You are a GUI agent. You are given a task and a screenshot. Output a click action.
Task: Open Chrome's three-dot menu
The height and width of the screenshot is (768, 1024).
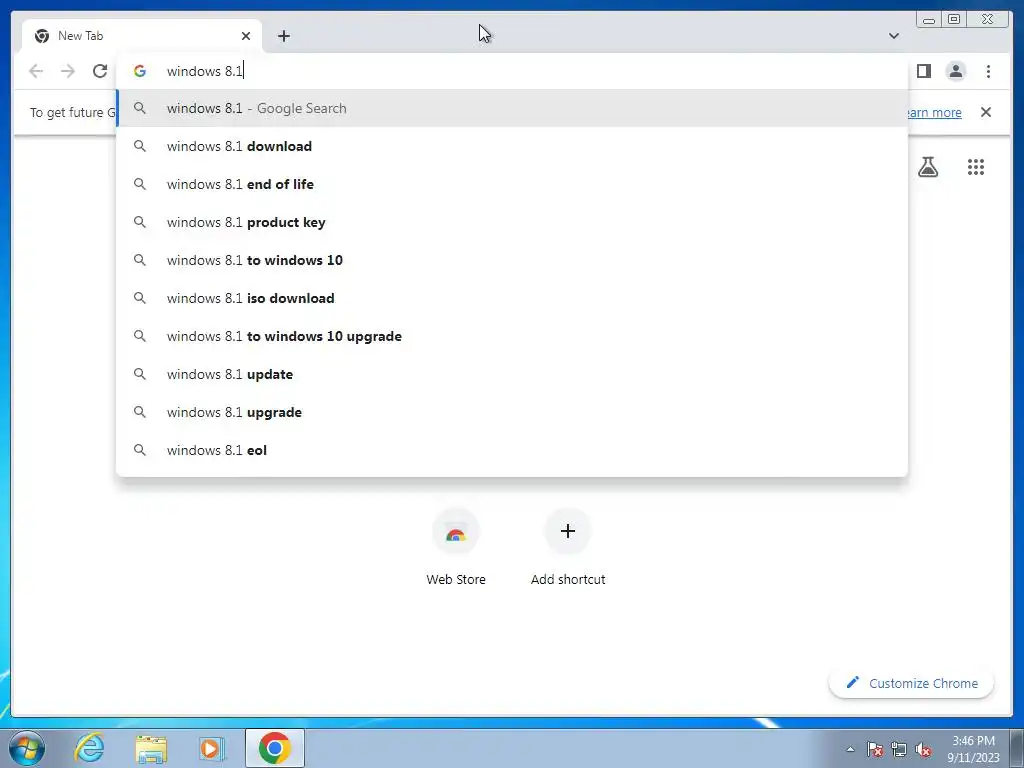pos(988,71)
